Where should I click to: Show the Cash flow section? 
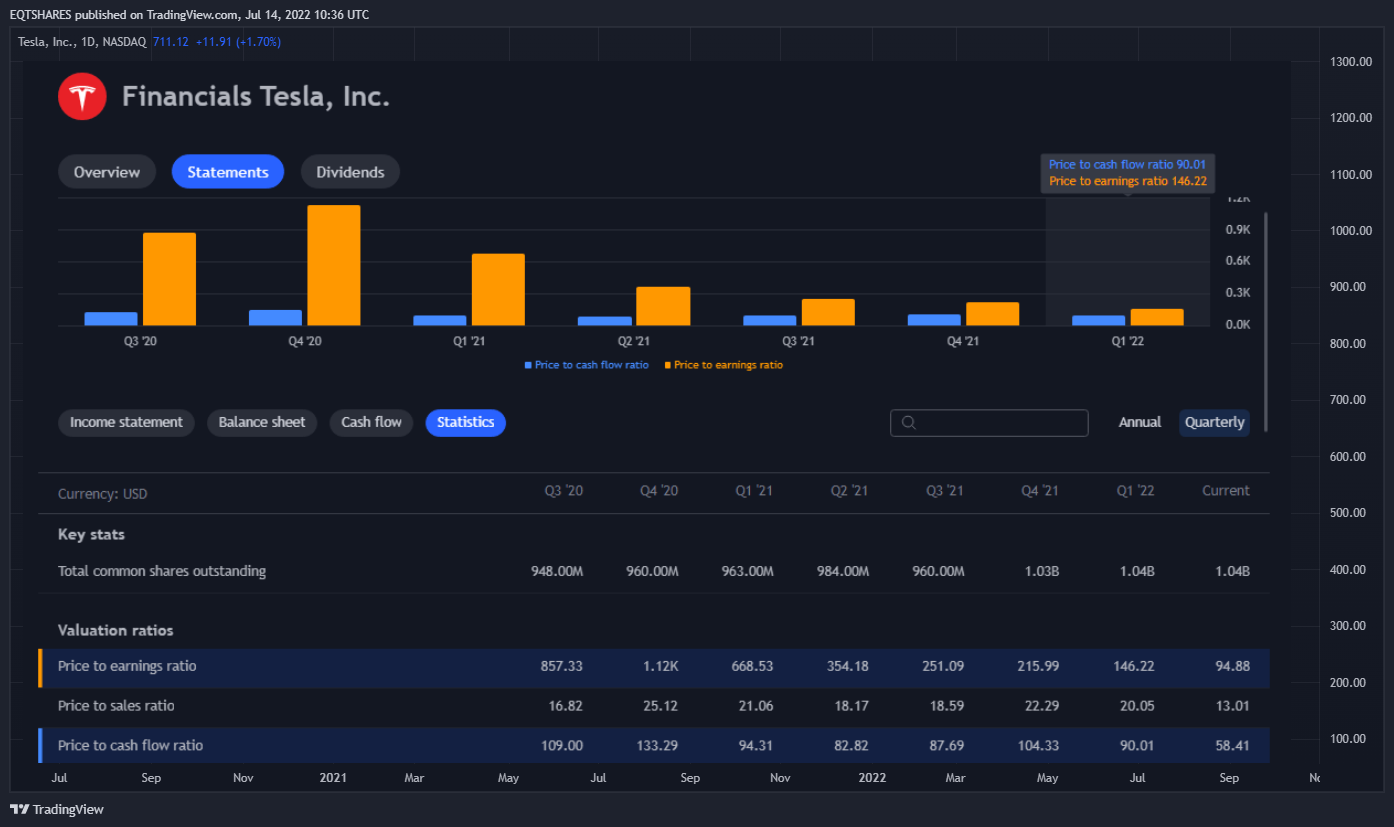(x=371, y=422)
